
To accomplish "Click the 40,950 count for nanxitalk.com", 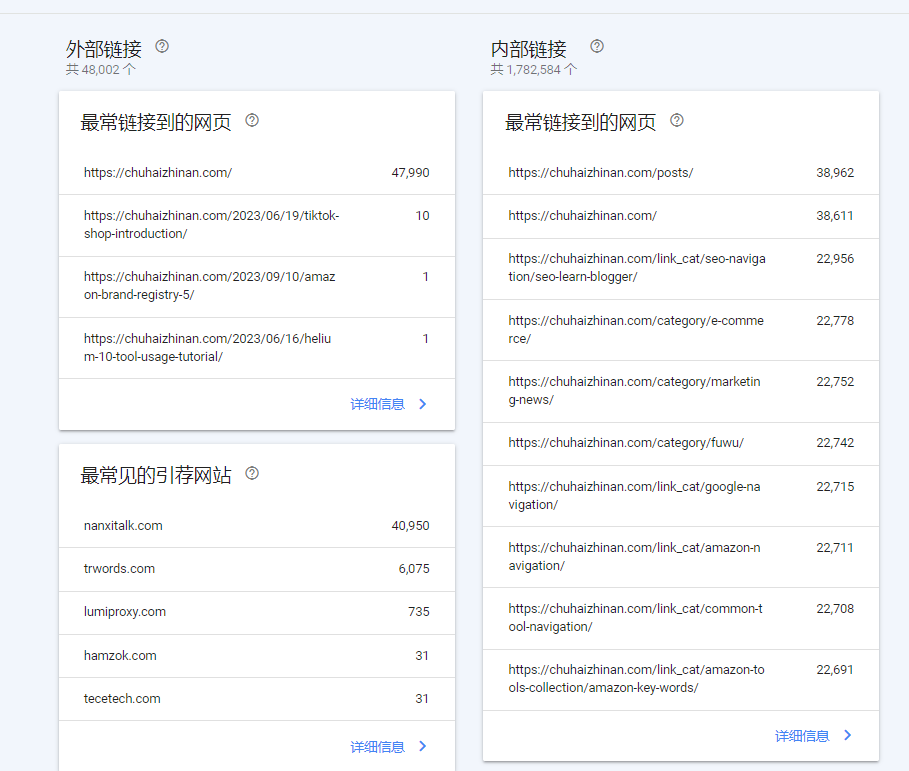I will pos(410,526).
